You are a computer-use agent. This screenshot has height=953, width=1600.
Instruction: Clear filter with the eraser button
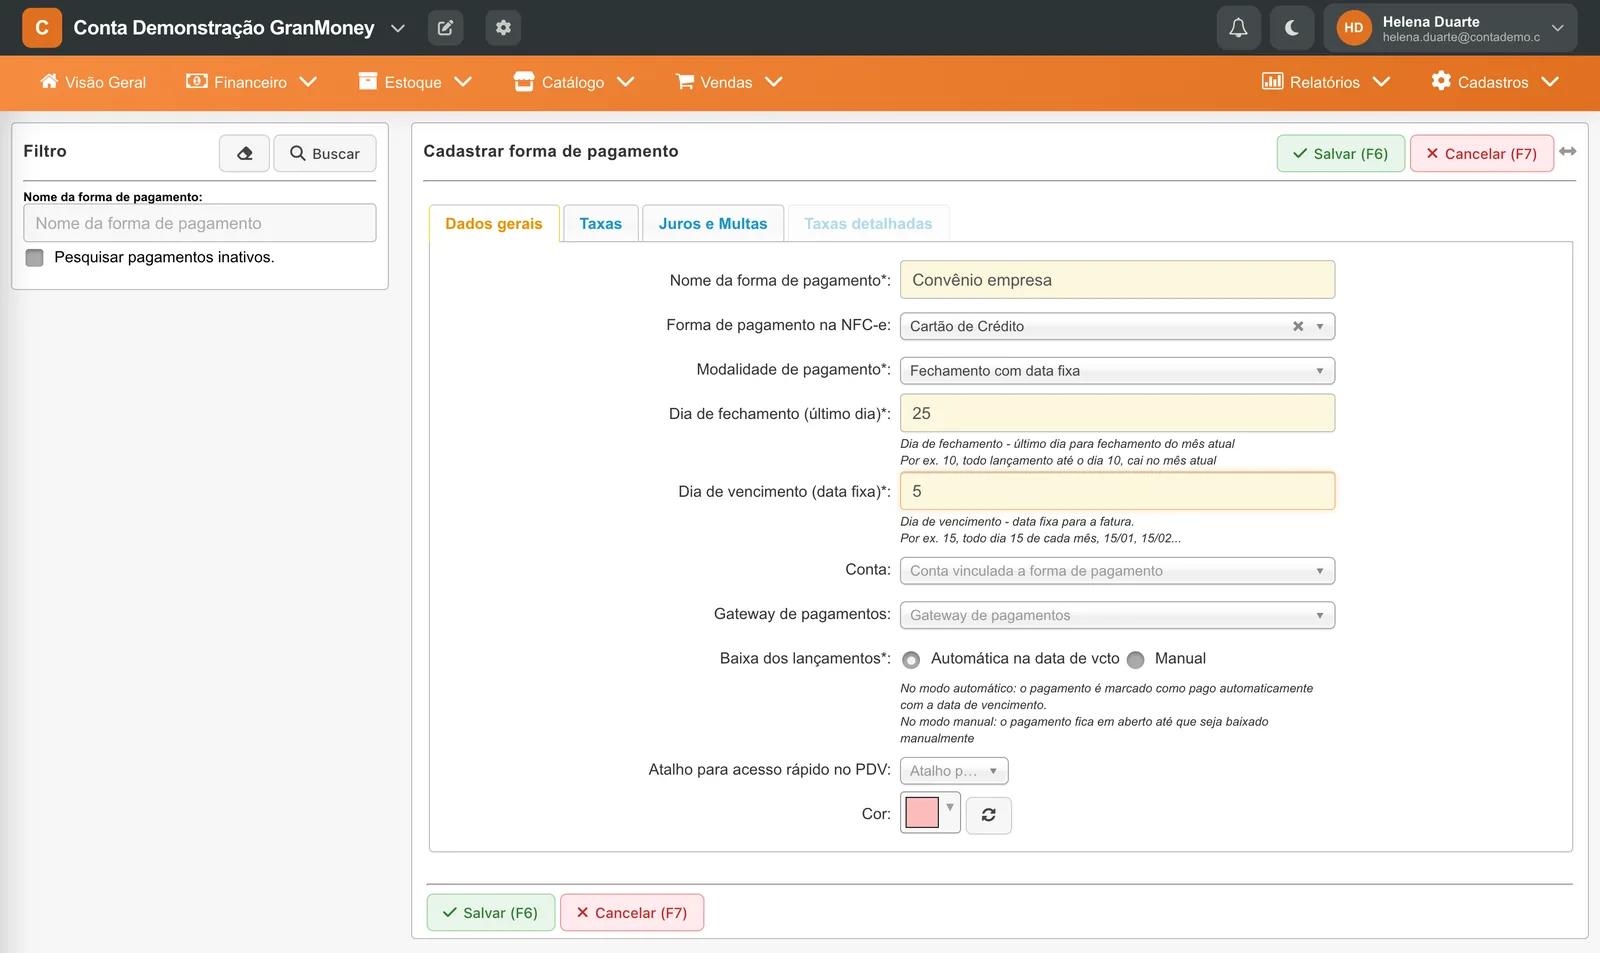244,153
